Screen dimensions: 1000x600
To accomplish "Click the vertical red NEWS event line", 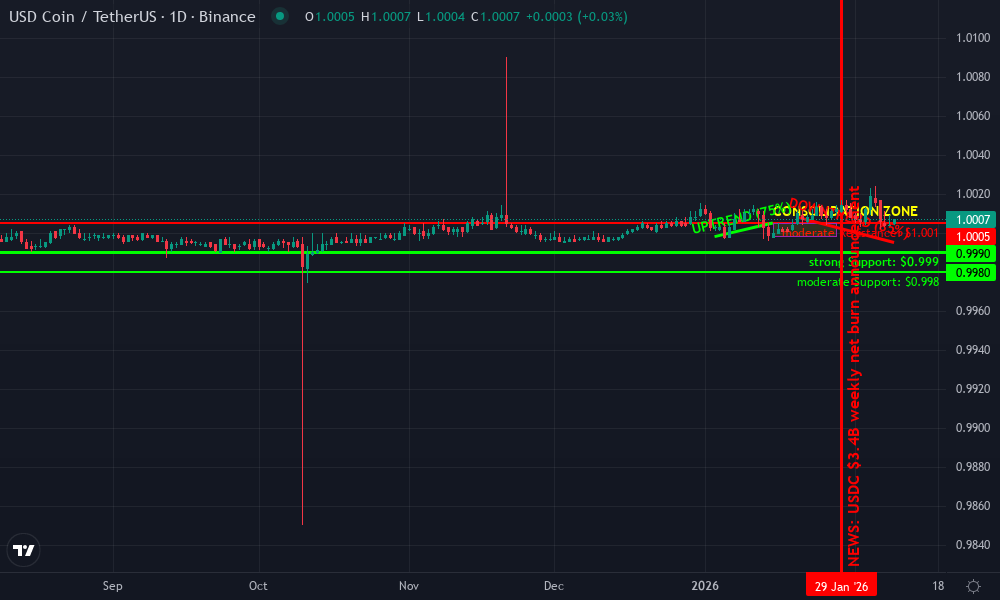I will tap(841, 400).
